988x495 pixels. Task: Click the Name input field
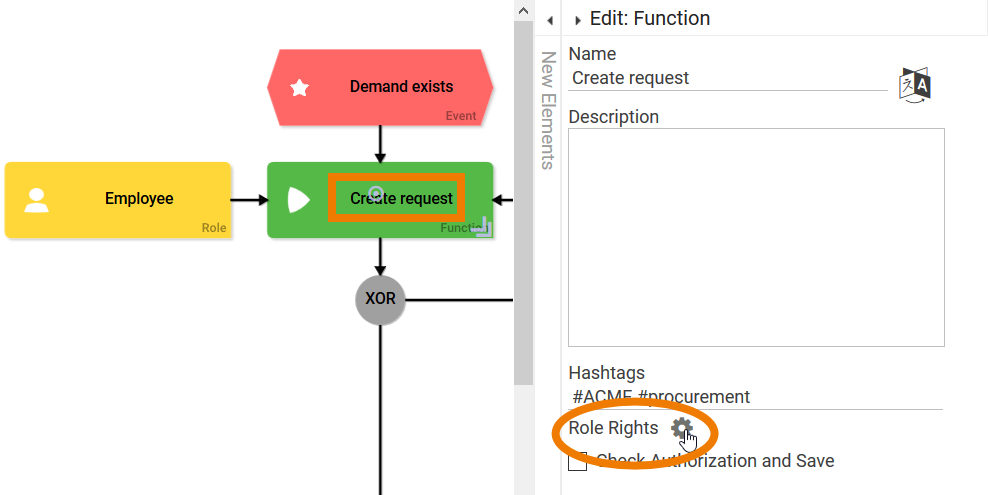(727, 78)
